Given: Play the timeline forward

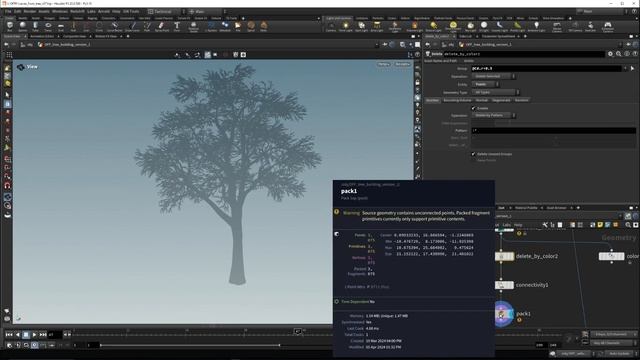Looking at the screenshot, I should click(x=34, y=334).
